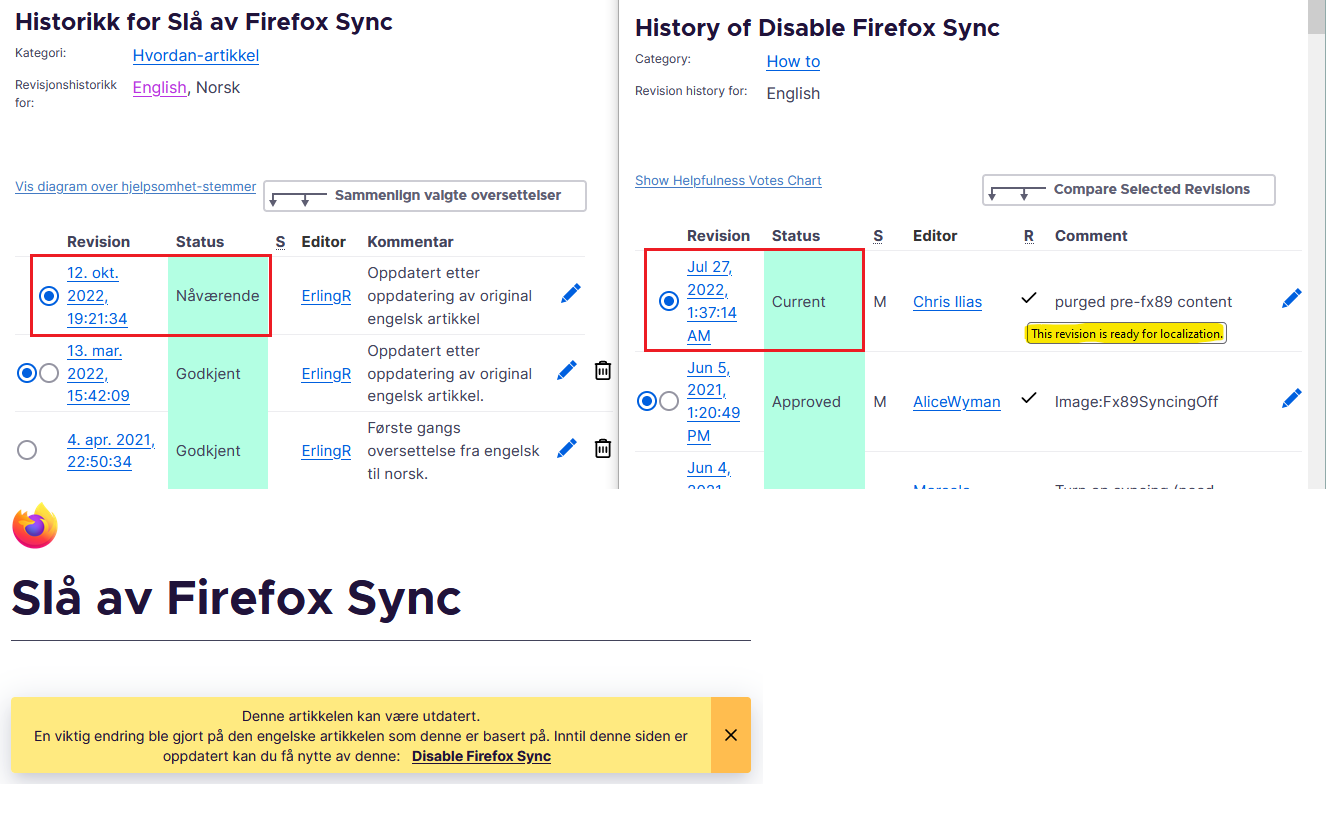Click the Approved status cell
1326x821 pixels.
[813, 401]
